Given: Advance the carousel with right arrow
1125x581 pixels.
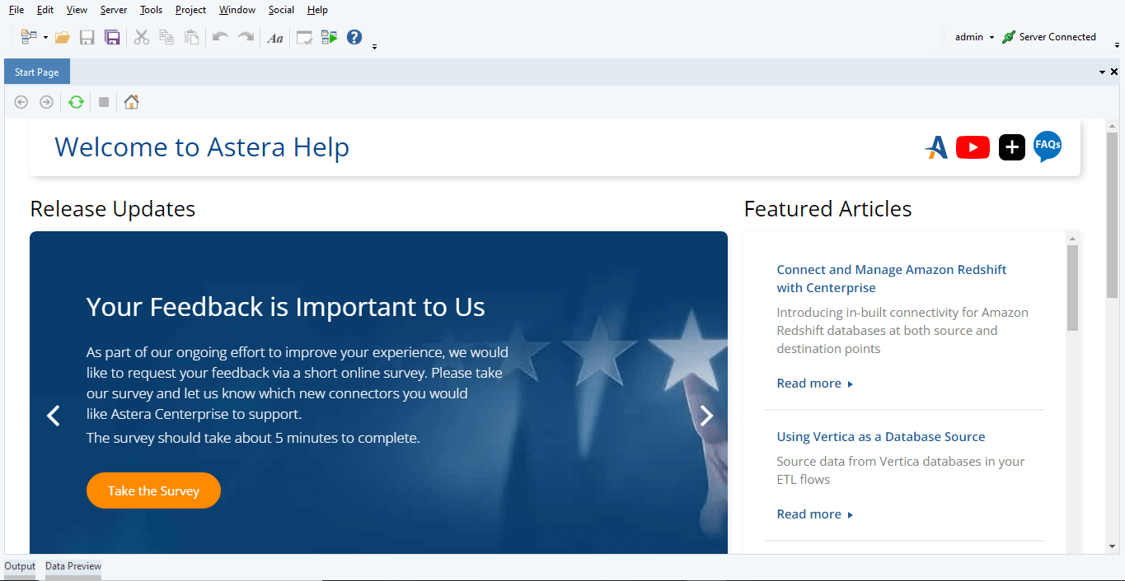Looking at the screenshot, I should point(706,416).
